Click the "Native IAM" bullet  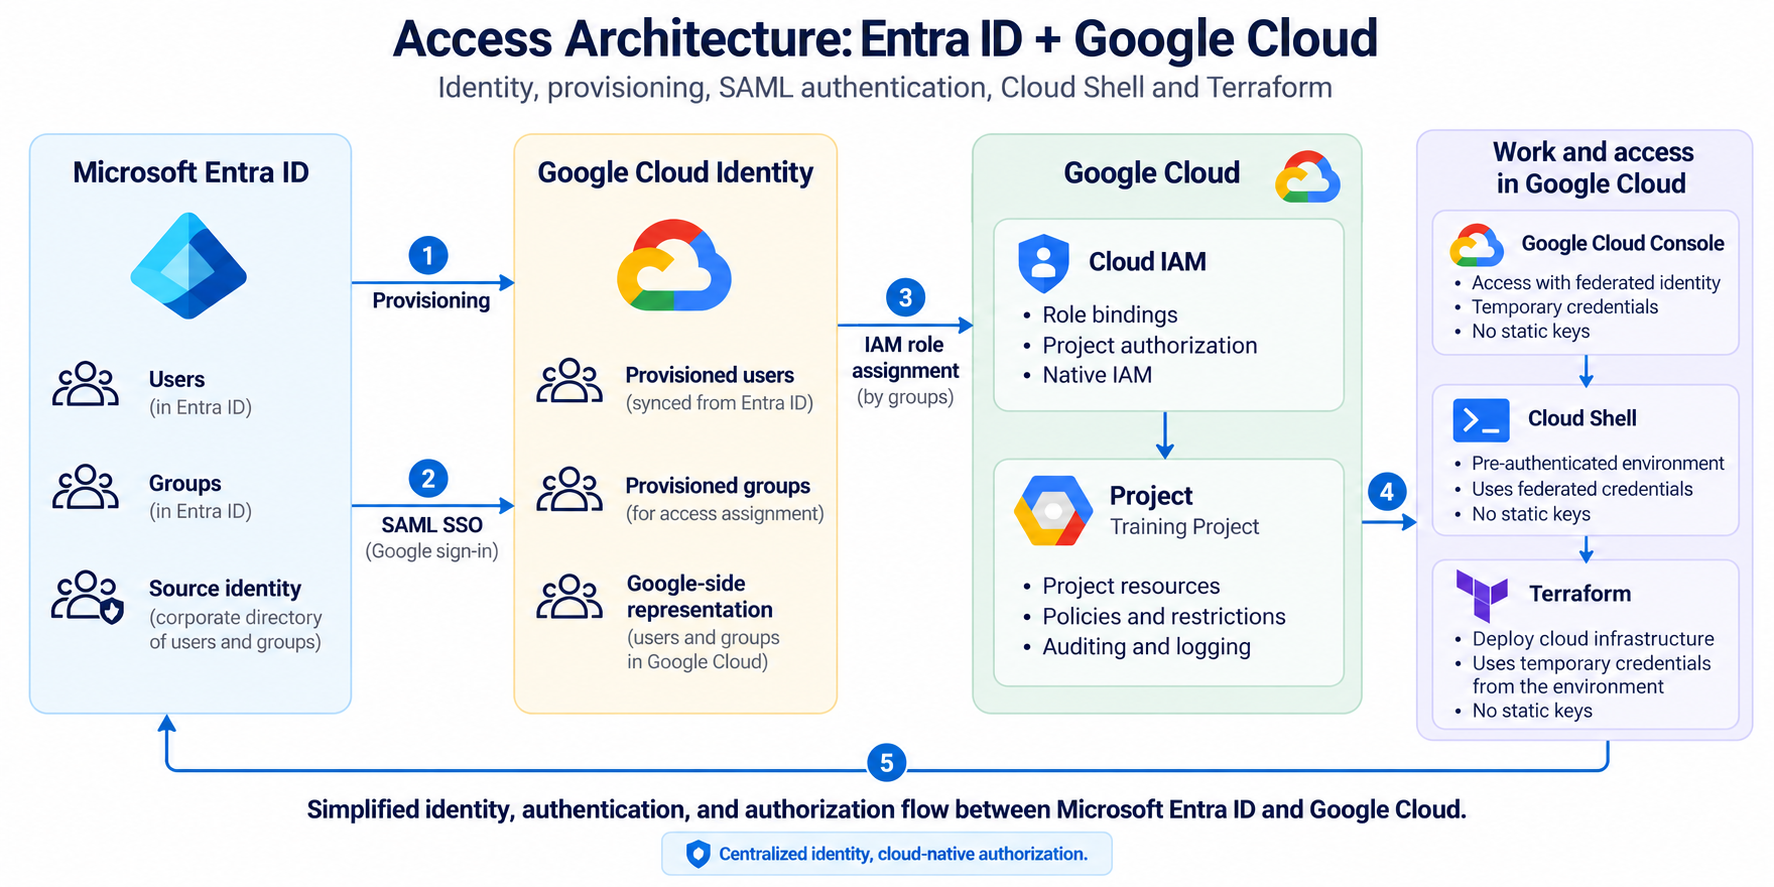pyautogui.click(x=1097, y=375)
